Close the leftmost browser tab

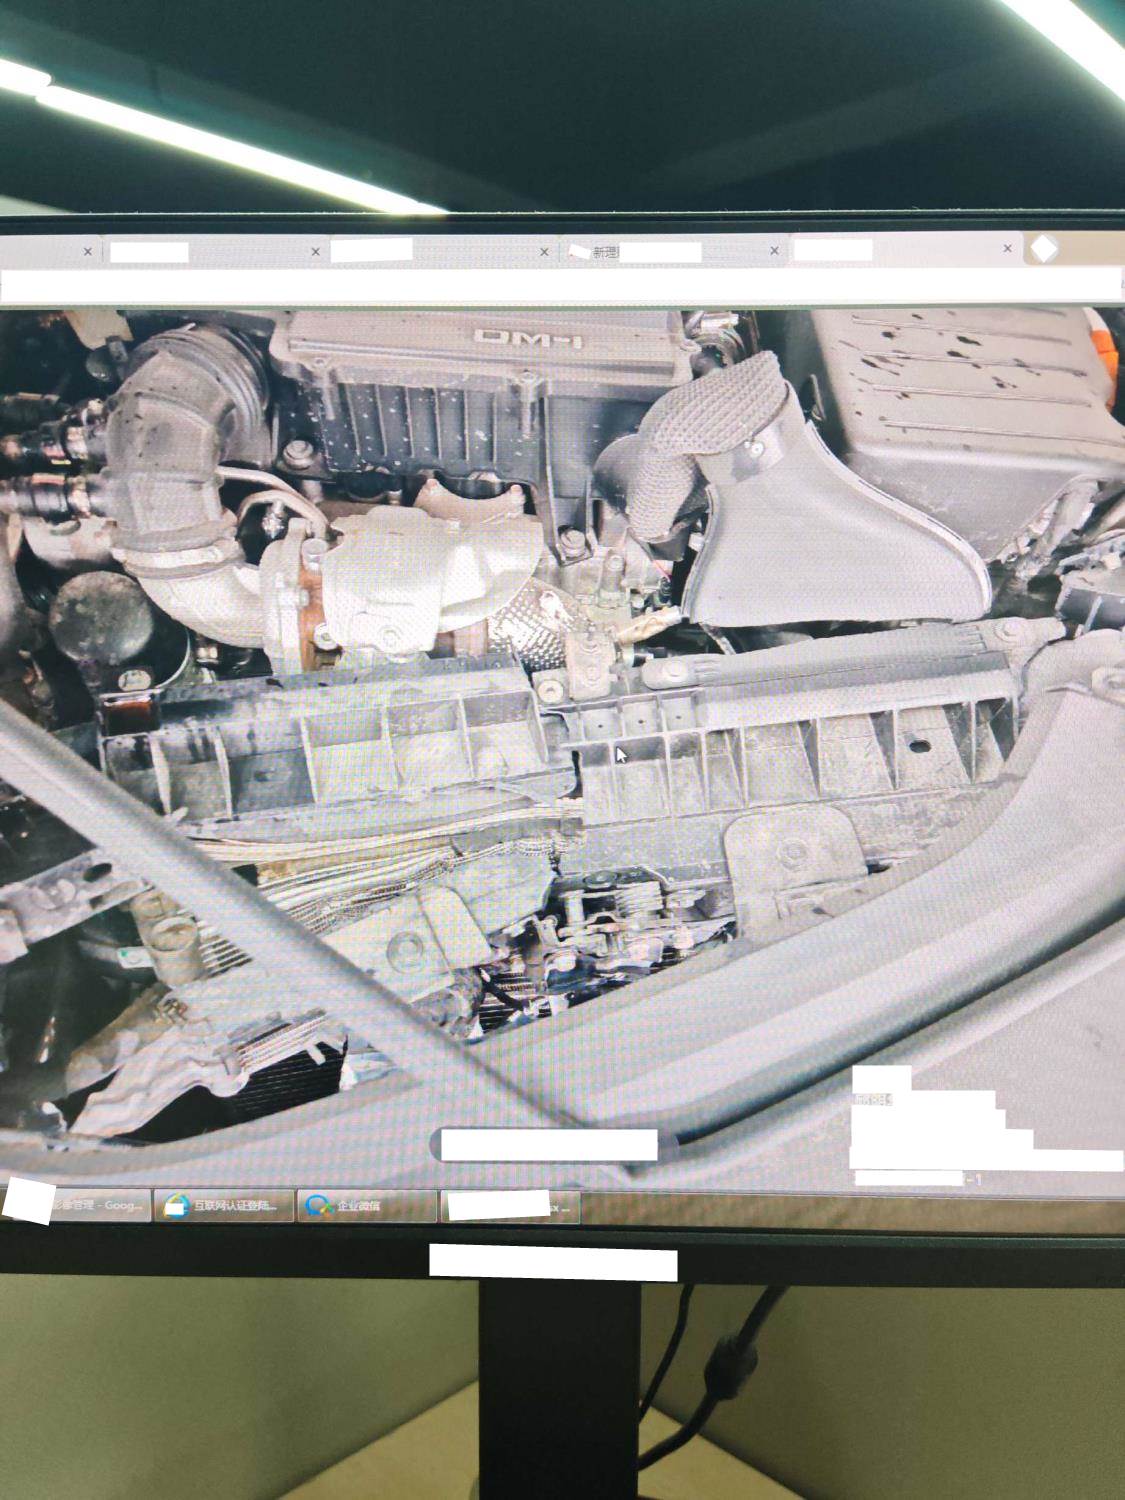click(87, 252)
